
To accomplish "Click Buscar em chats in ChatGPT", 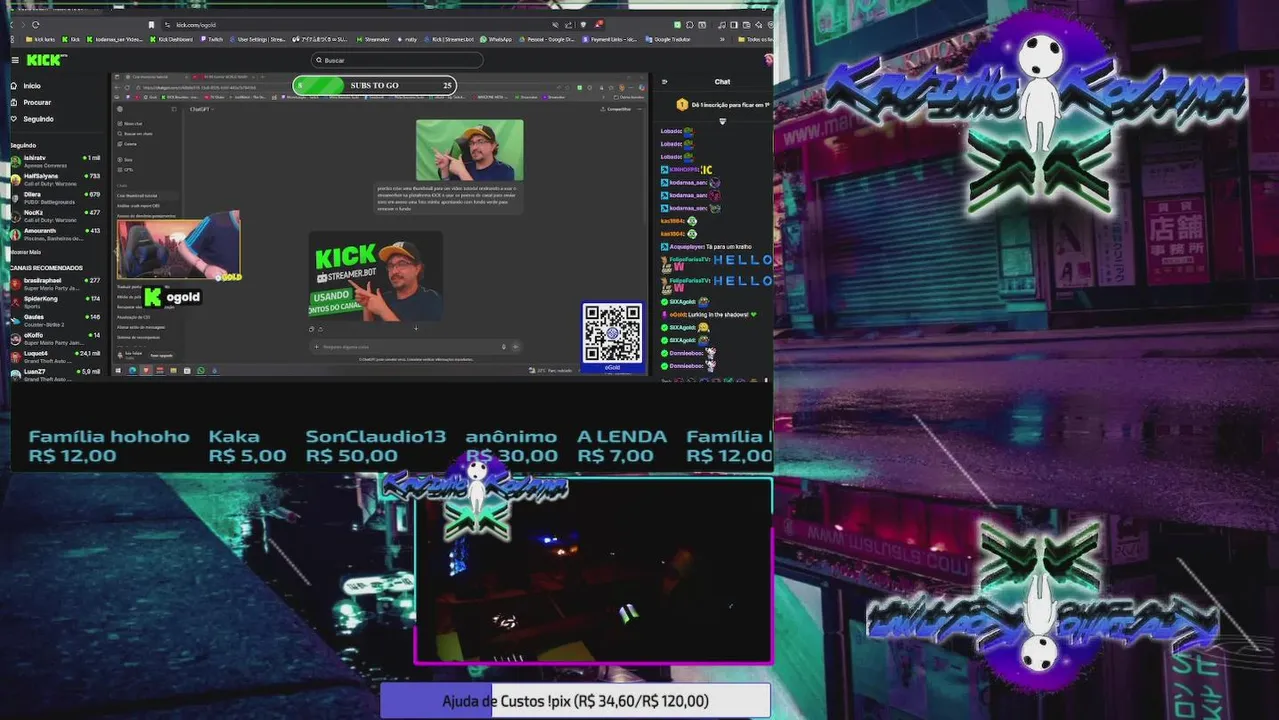I will tap(135, 133).
